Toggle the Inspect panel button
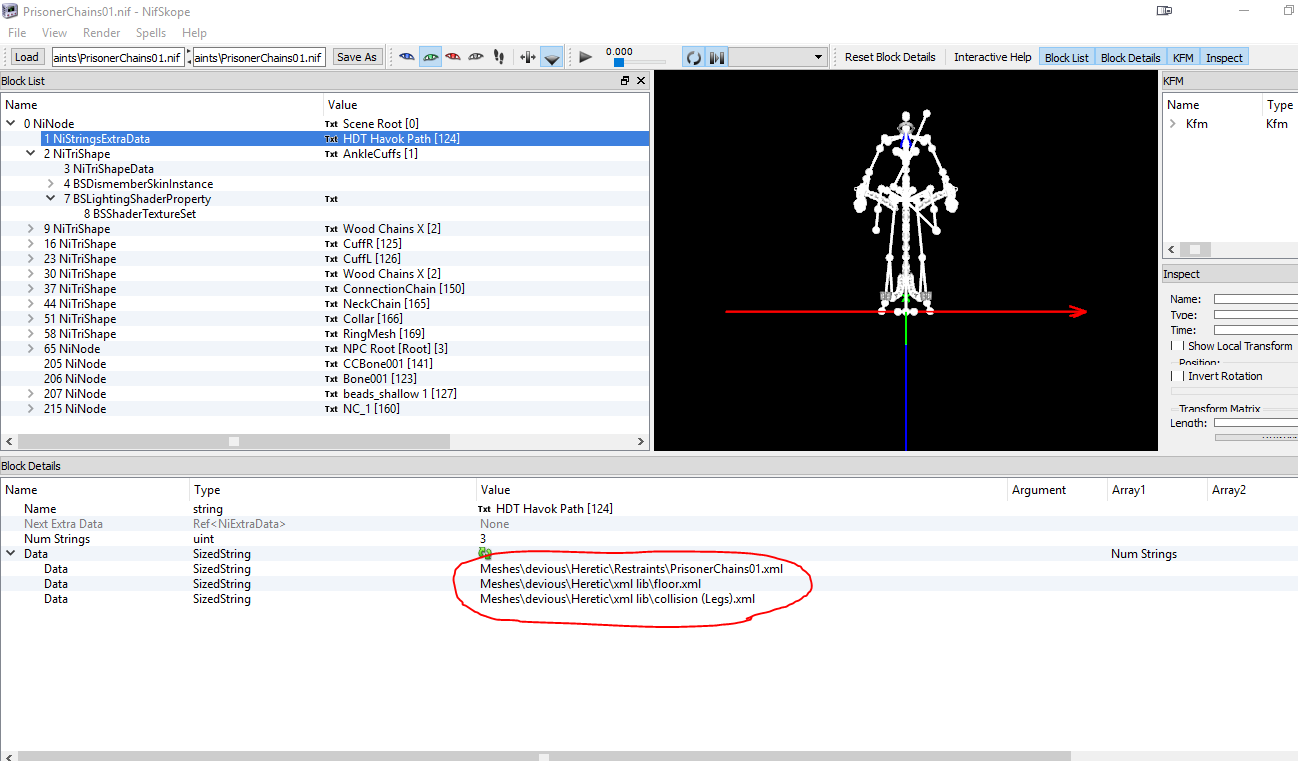1298x761 pixels. 1224,57
